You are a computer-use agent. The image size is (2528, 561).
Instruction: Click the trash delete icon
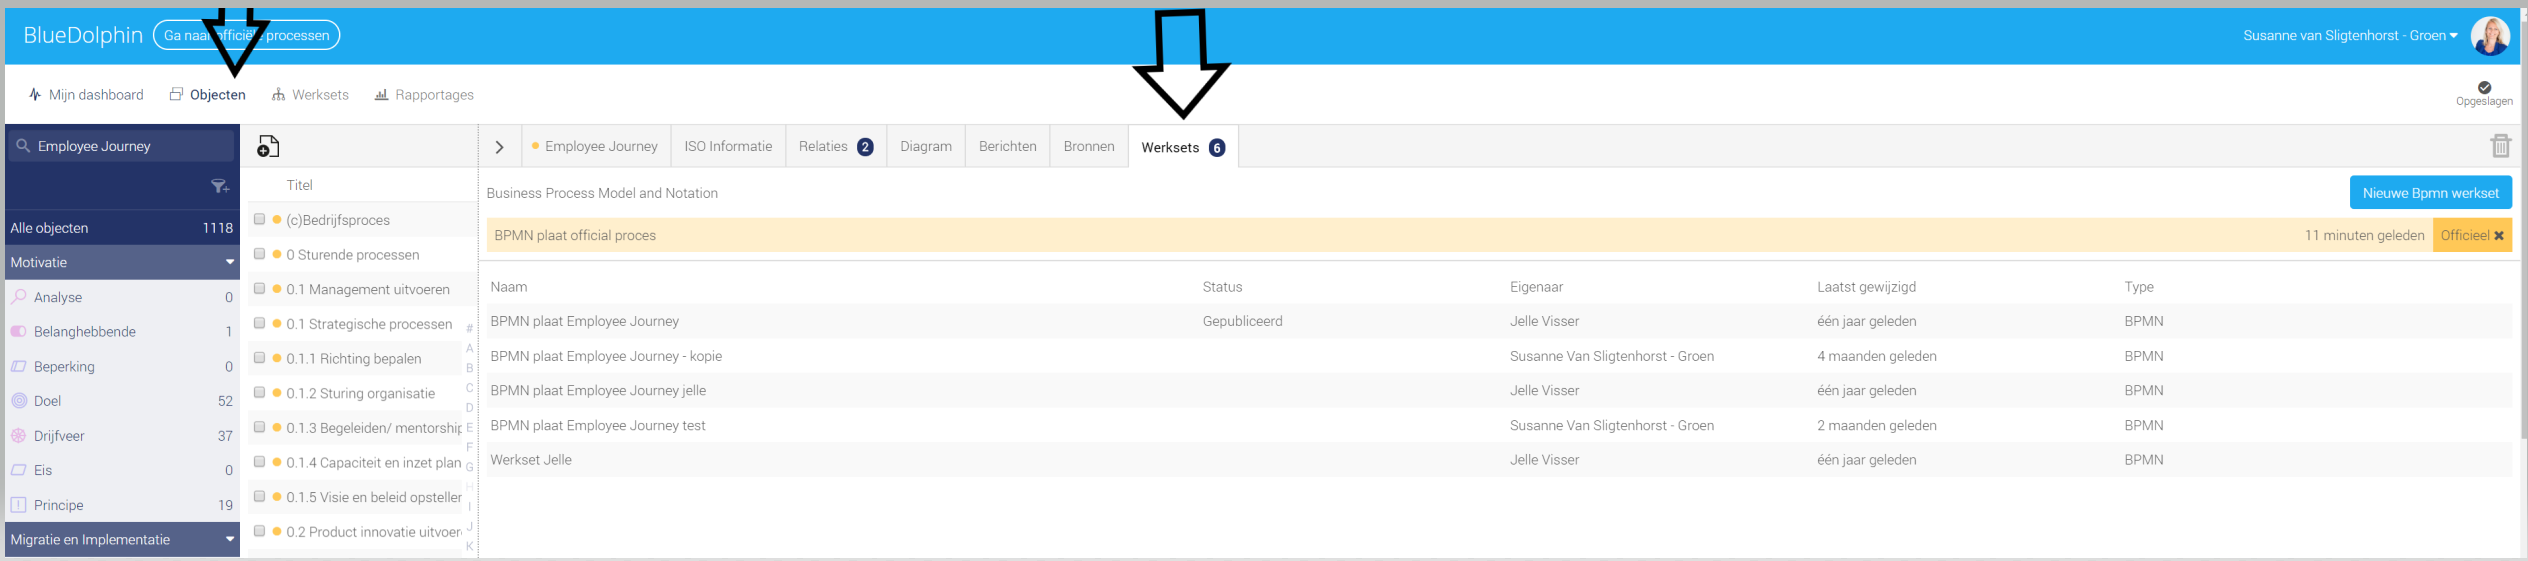[x=2500, y=146]
